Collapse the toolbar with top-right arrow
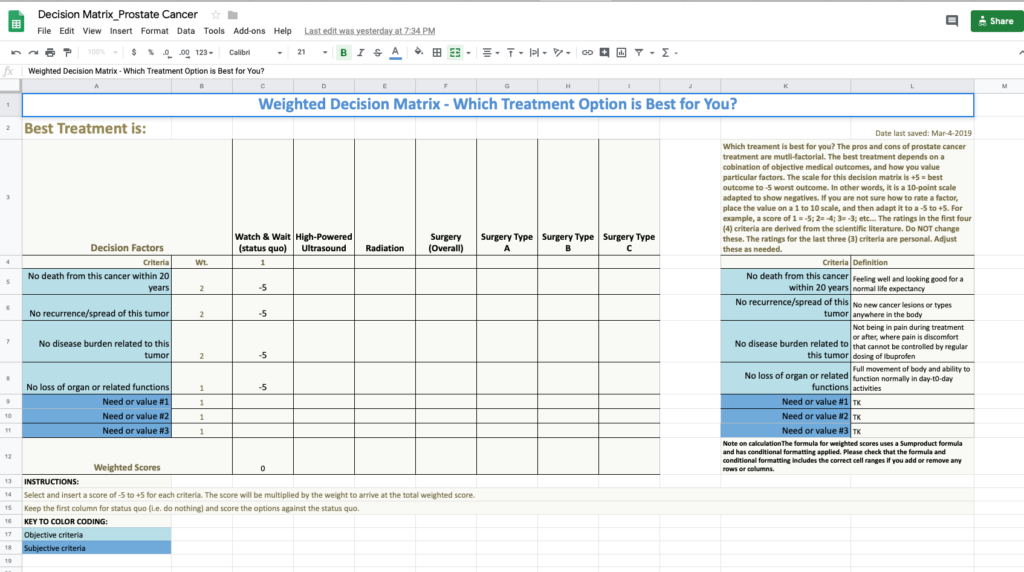Image resolution: width=1024 pixels, height=572 pixels. (1020, 53)
